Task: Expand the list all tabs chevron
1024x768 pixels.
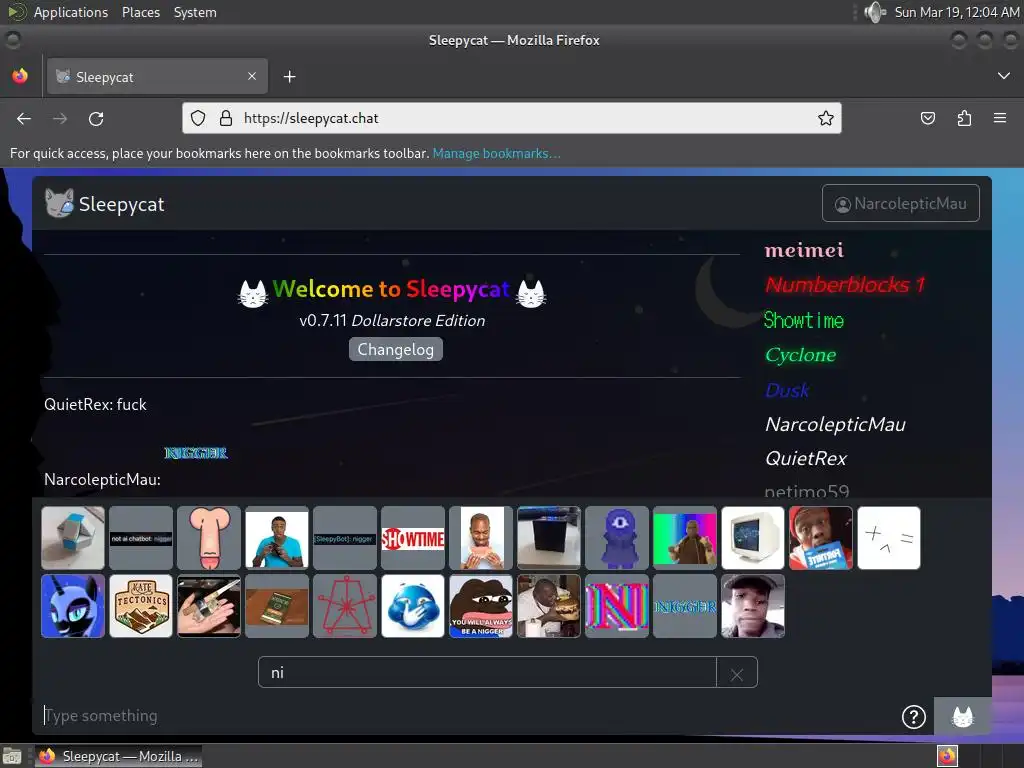Action: point(1004,76)
